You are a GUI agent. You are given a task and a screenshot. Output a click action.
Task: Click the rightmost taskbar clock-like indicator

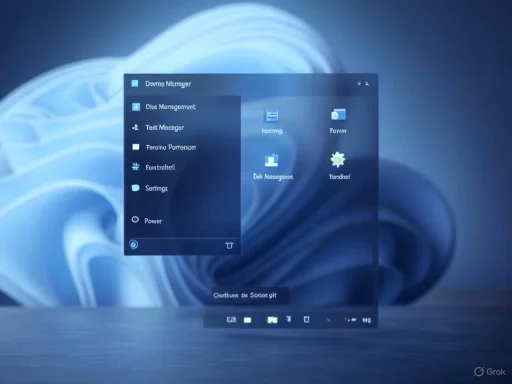pos(367,320)
